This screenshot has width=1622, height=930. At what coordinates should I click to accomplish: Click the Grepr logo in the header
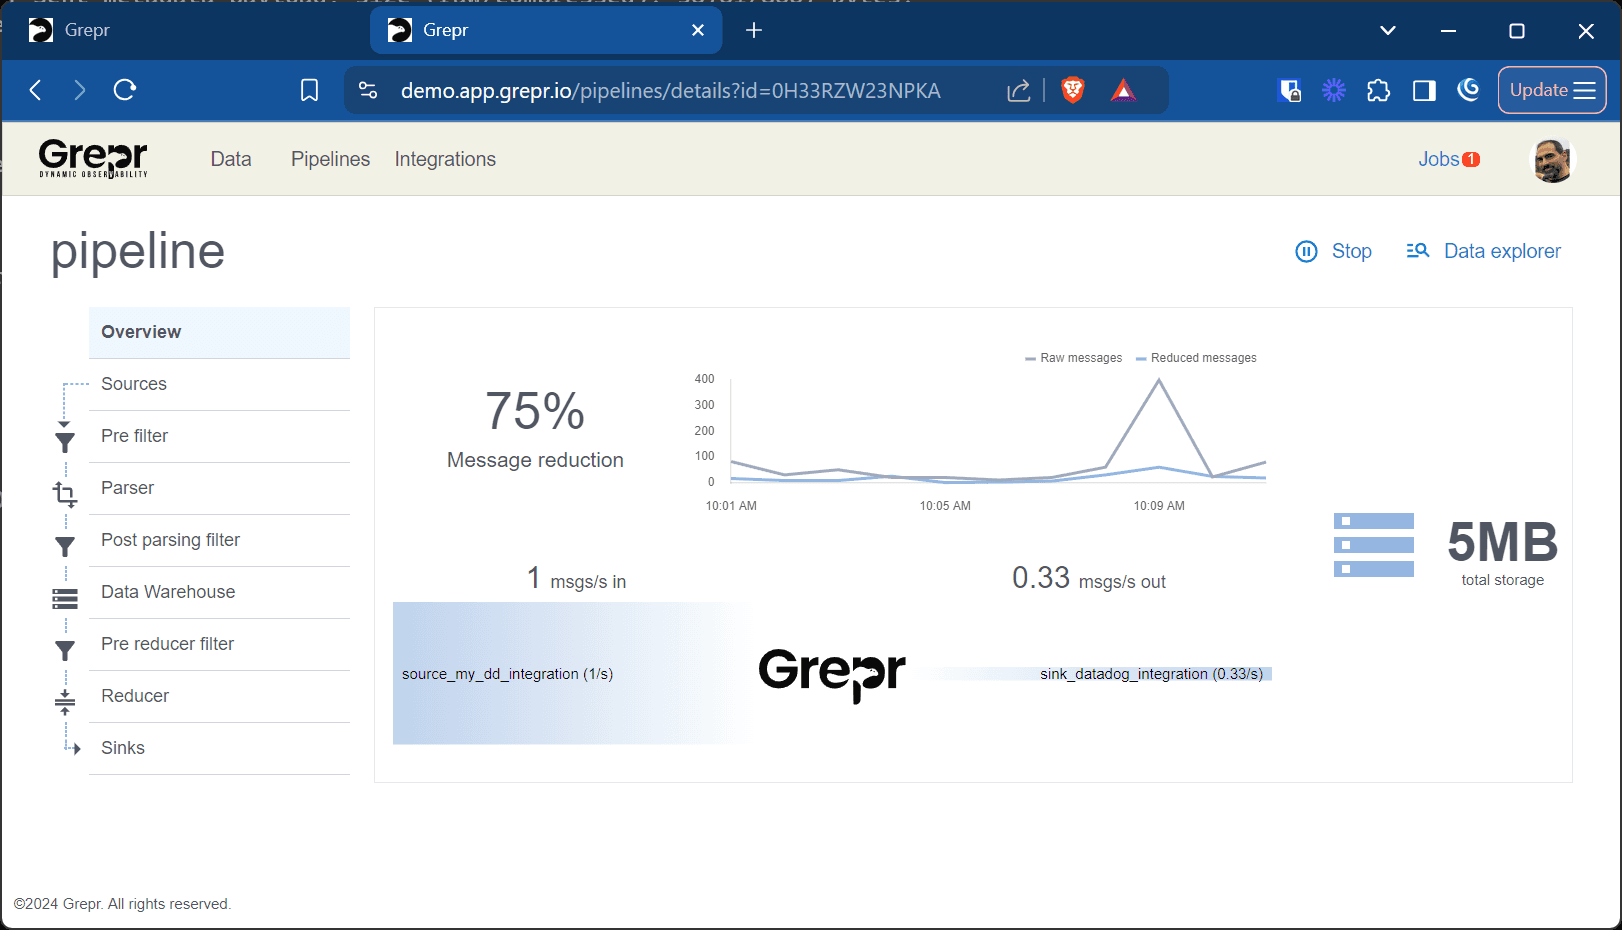point(93,158)
